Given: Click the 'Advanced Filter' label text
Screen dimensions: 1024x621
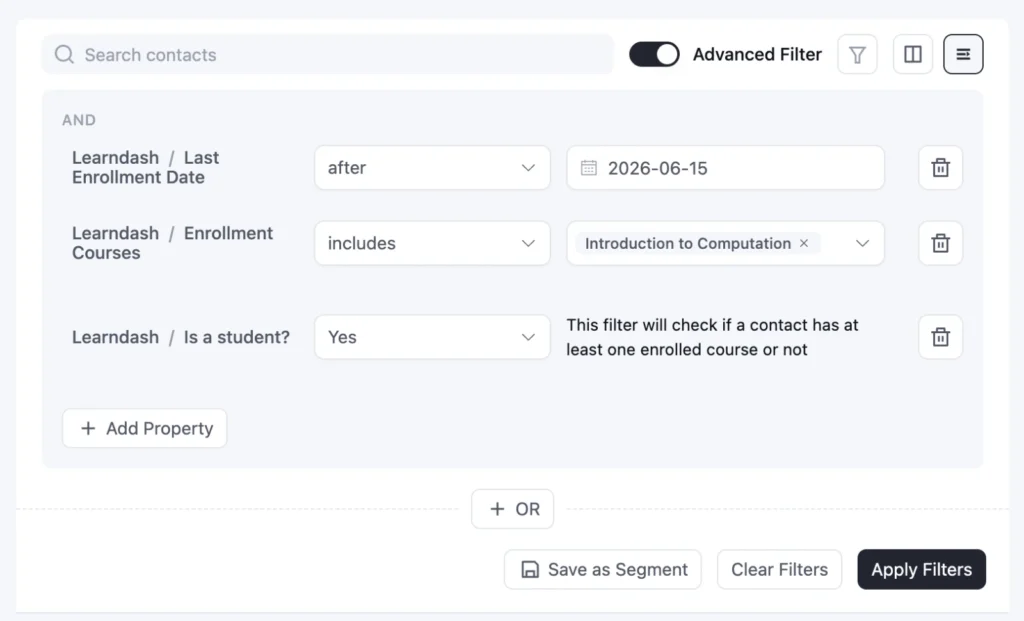Looking at the screenshot, I should pos(757,54).
